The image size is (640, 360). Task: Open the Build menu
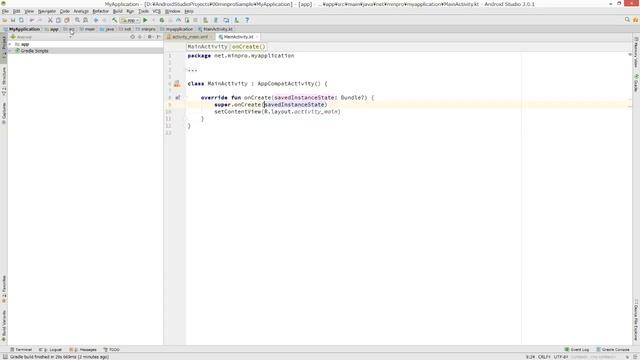click(118, 11)
